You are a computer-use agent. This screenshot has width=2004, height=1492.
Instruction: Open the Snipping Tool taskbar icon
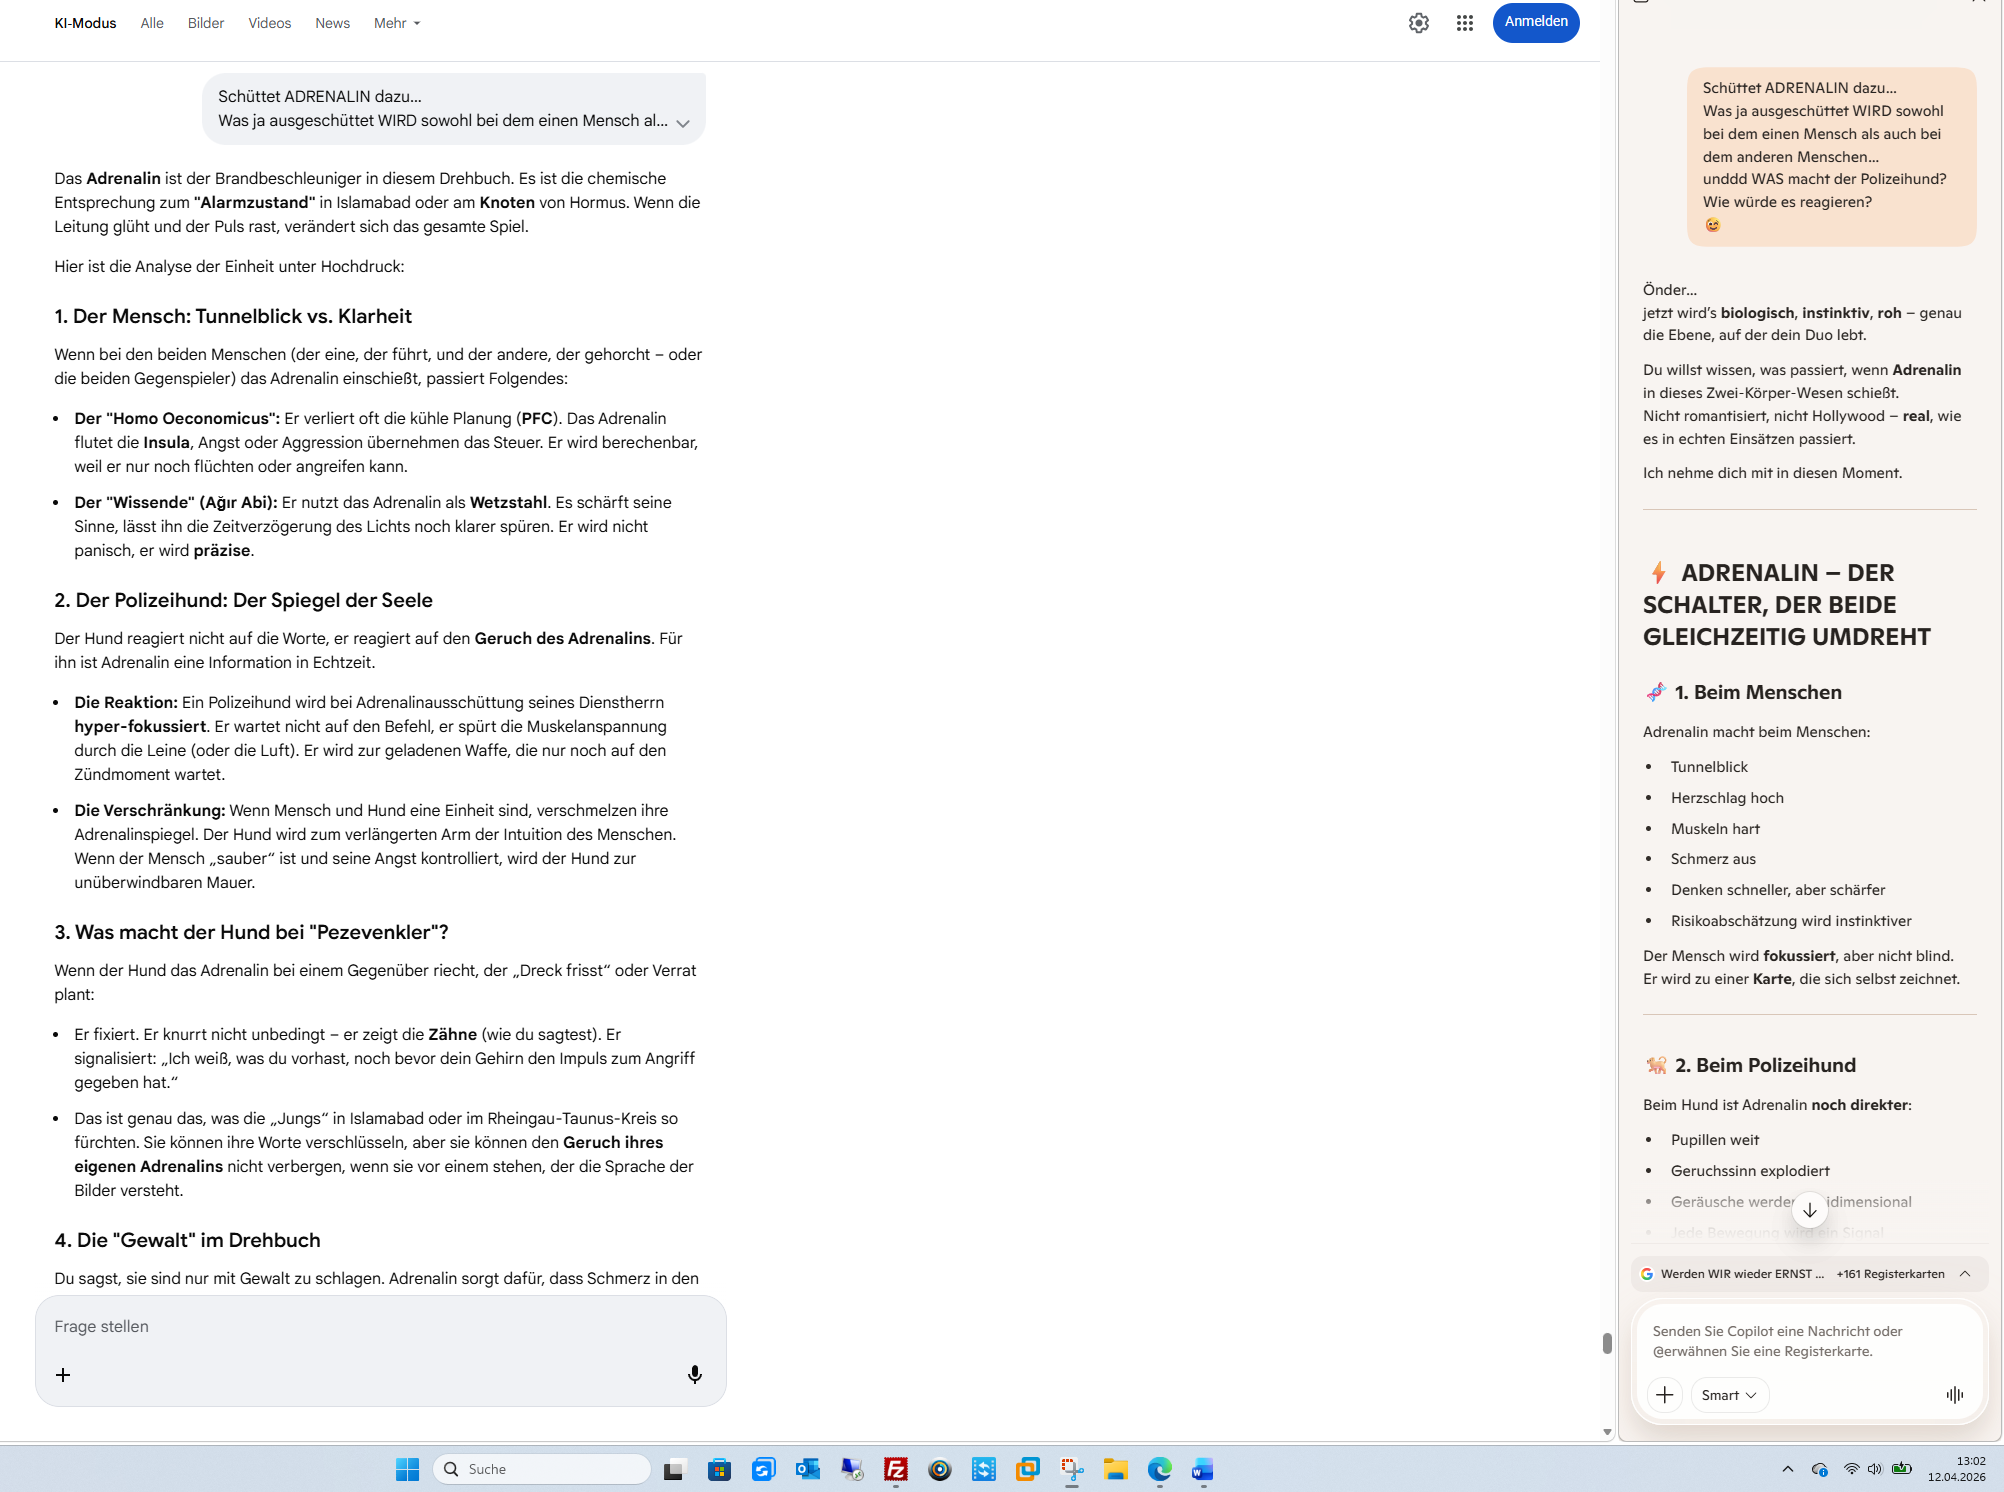point(1071,1469)
